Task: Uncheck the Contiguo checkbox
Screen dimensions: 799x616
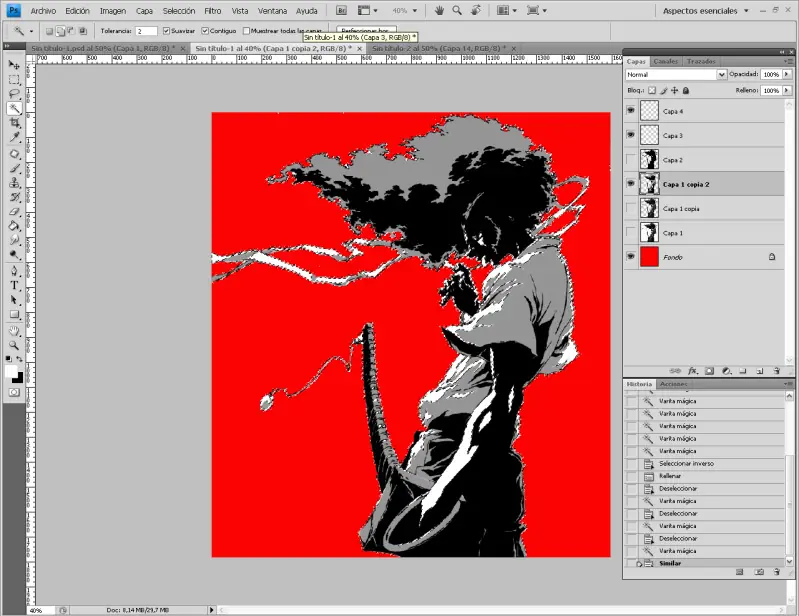Action: [205, 31]
